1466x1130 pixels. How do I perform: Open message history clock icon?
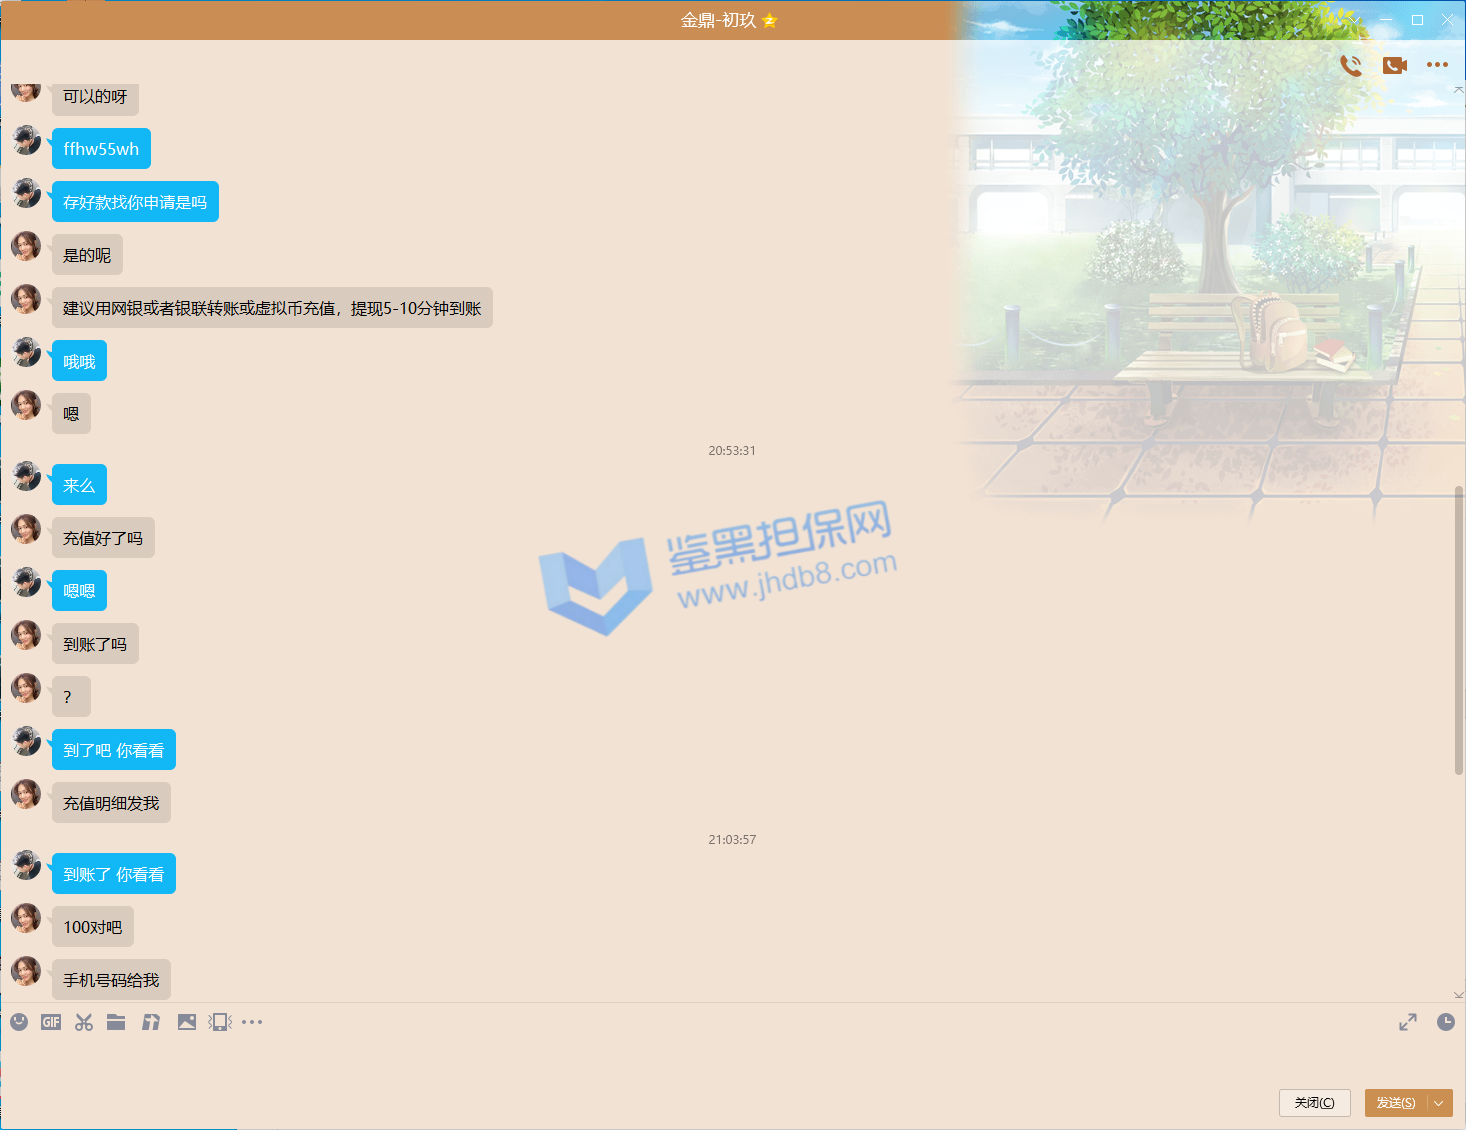click(x=1446, y=1022)
